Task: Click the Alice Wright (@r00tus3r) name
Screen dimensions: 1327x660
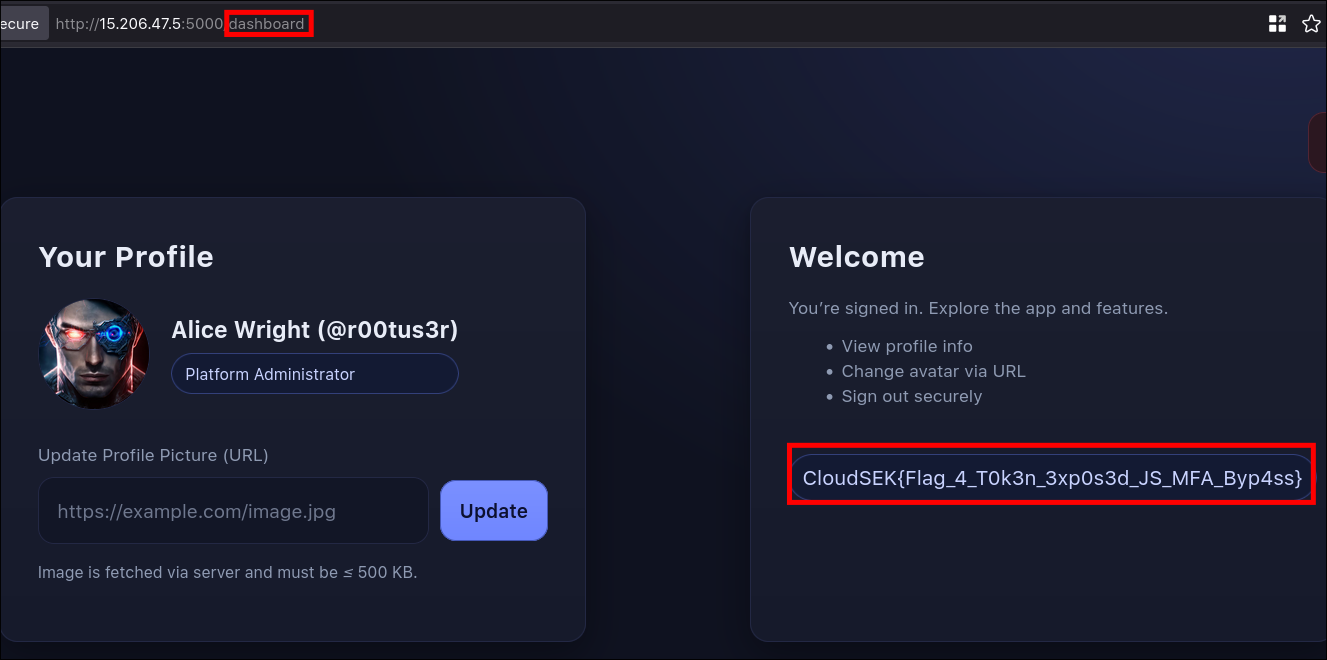Action: [x=314, y=330]
